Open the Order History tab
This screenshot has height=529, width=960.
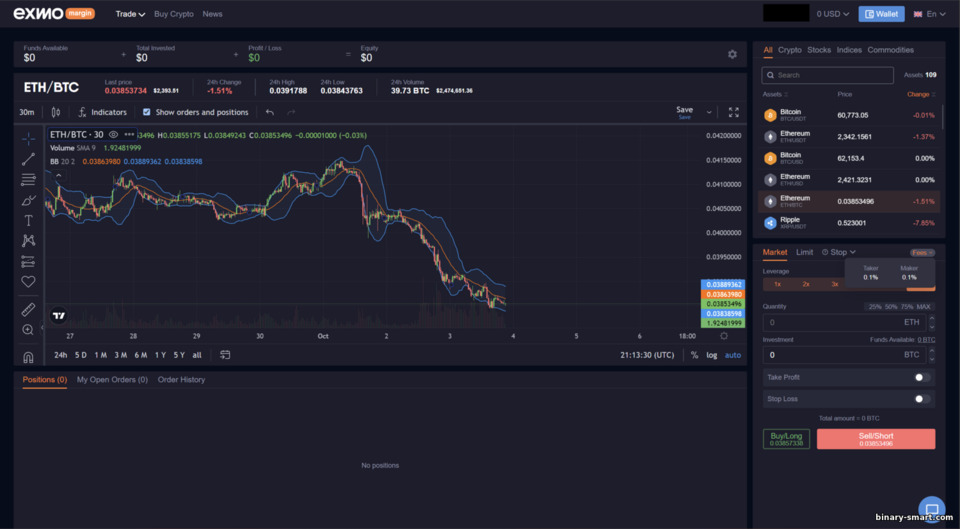pos(181,380)
